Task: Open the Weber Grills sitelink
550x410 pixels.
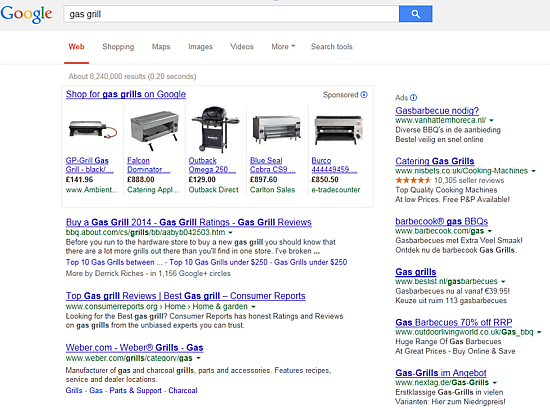Action: pyautogui.click(x=74, y=390)
